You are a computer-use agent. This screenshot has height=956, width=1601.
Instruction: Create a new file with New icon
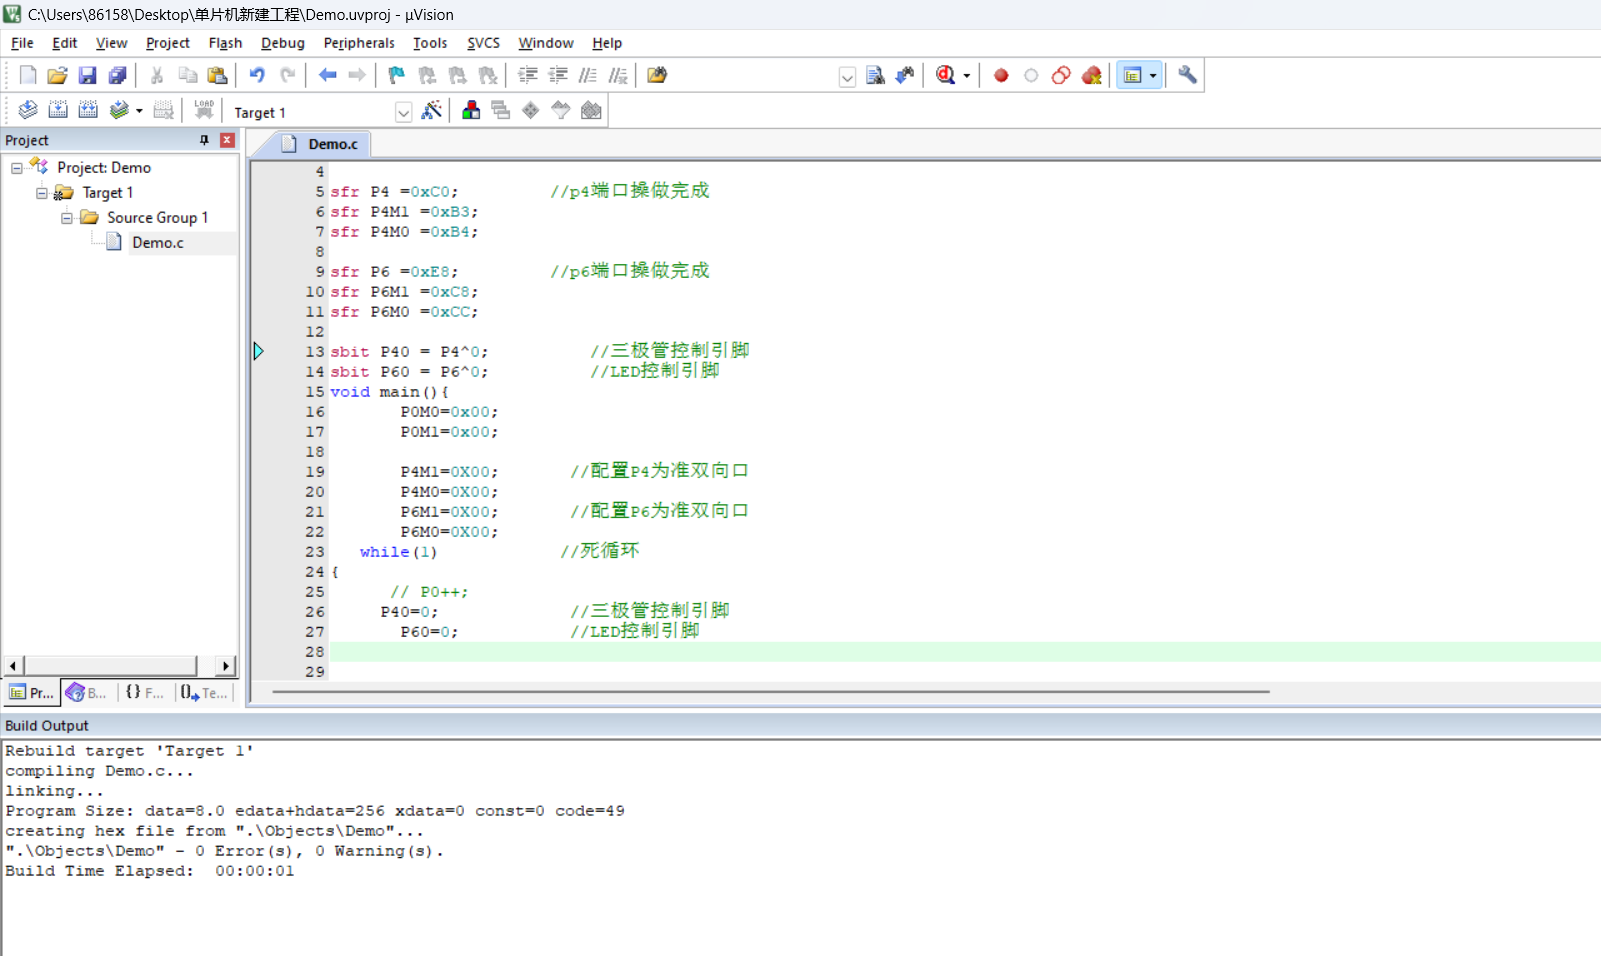tap(28, 75)
